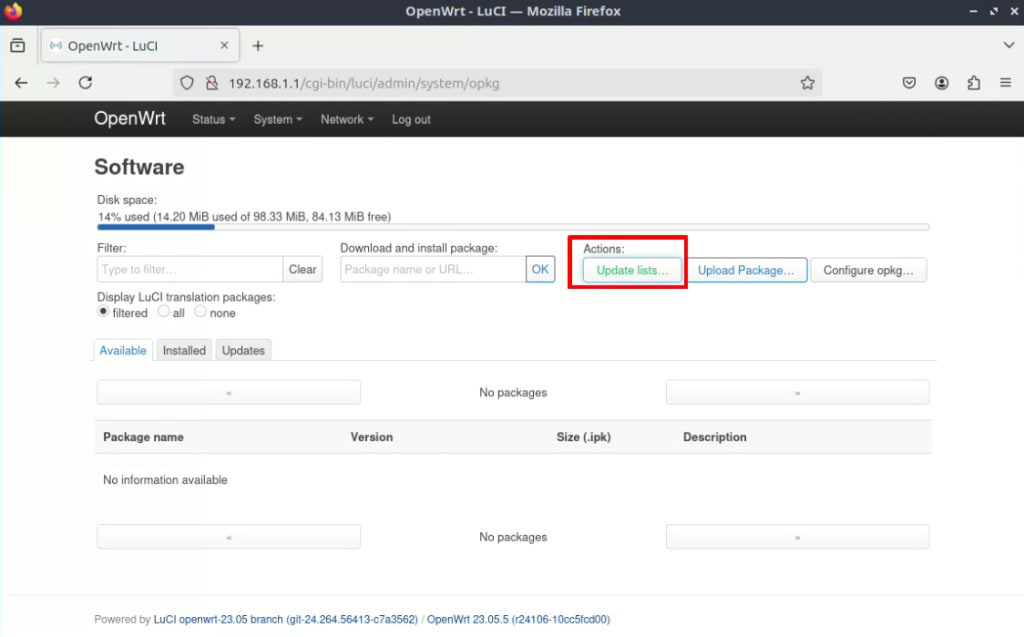Click the OpenWrt brand logo text
The width and height of the screenshot is (1024, 637).
coord(129,118)
